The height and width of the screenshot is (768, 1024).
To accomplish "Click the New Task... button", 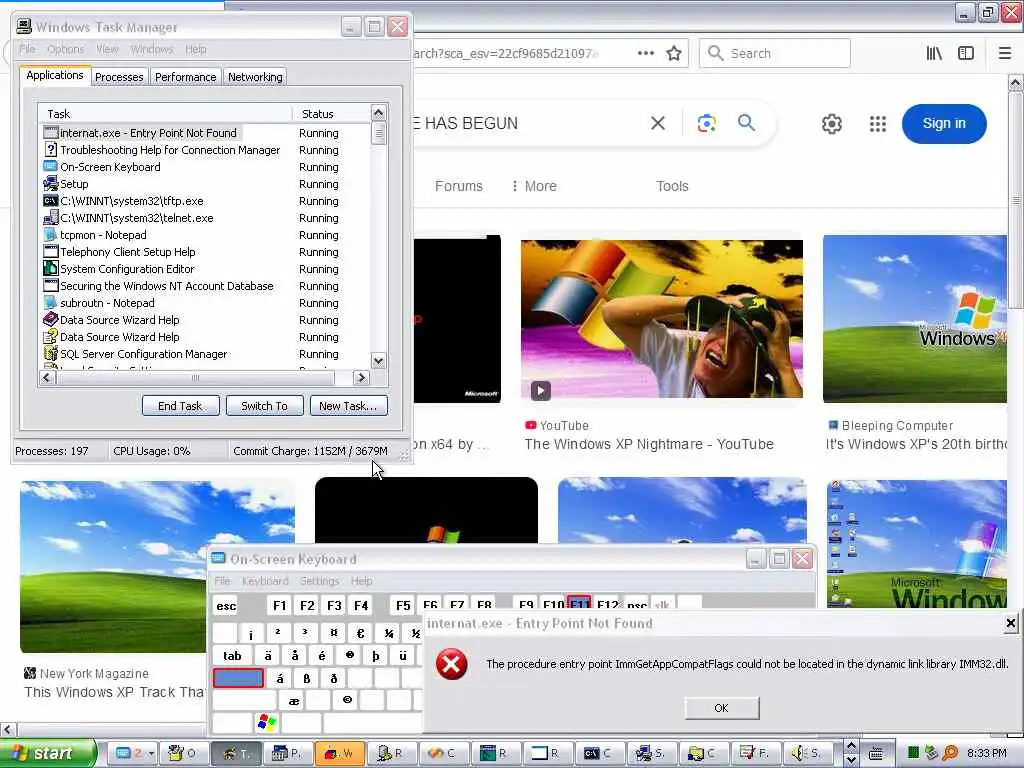I will click(348, 406).
